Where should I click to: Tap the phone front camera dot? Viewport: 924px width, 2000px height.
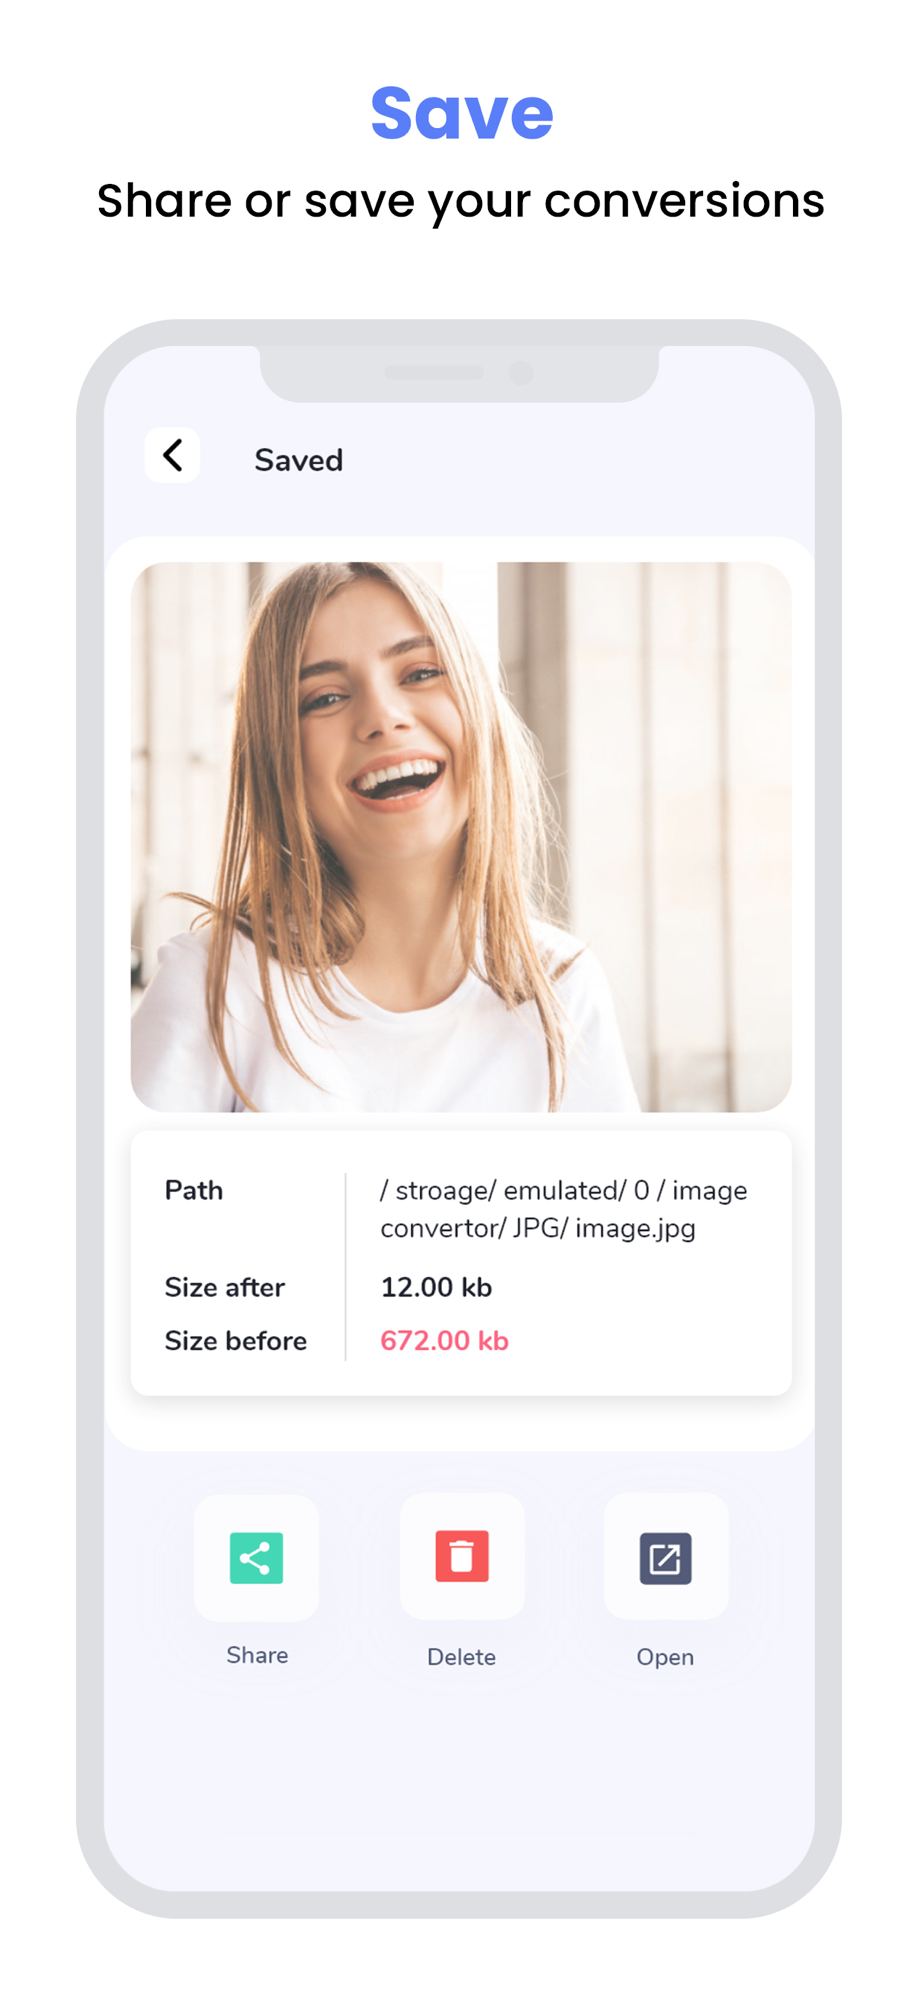pyautogui.click(x=521, y=373)
